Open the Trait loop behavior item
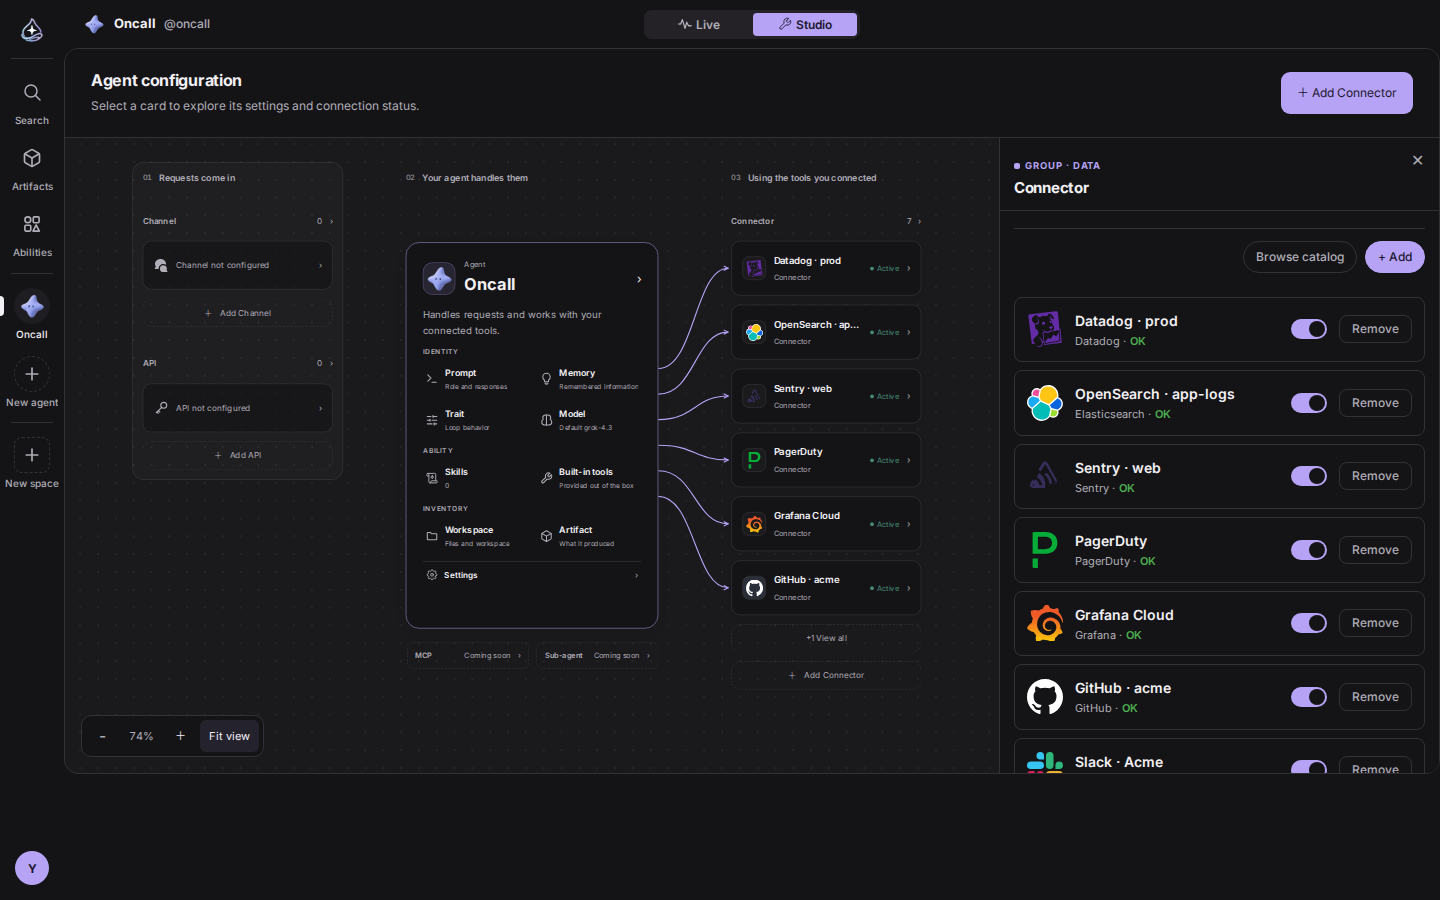 coord(475,420)
